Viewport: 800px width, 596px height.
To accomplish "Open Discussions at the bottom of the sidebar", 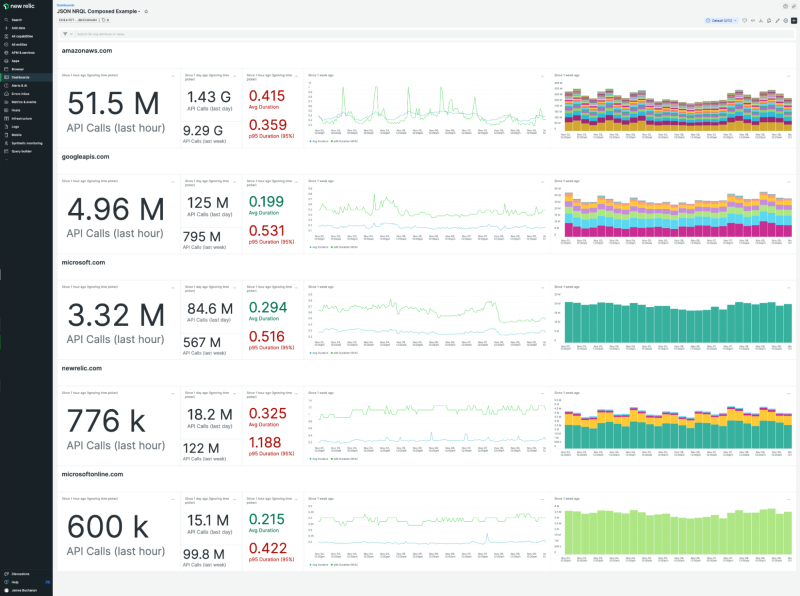I will (20, 575).
